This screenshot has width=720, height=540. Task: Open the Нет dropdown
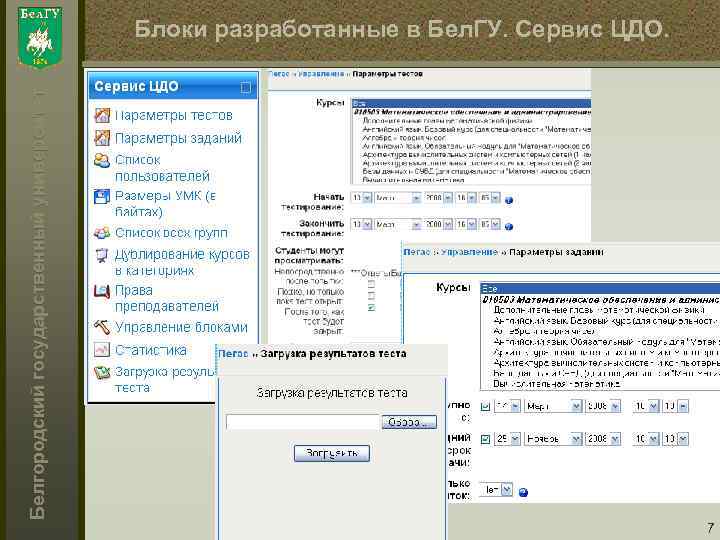(496, 490)
